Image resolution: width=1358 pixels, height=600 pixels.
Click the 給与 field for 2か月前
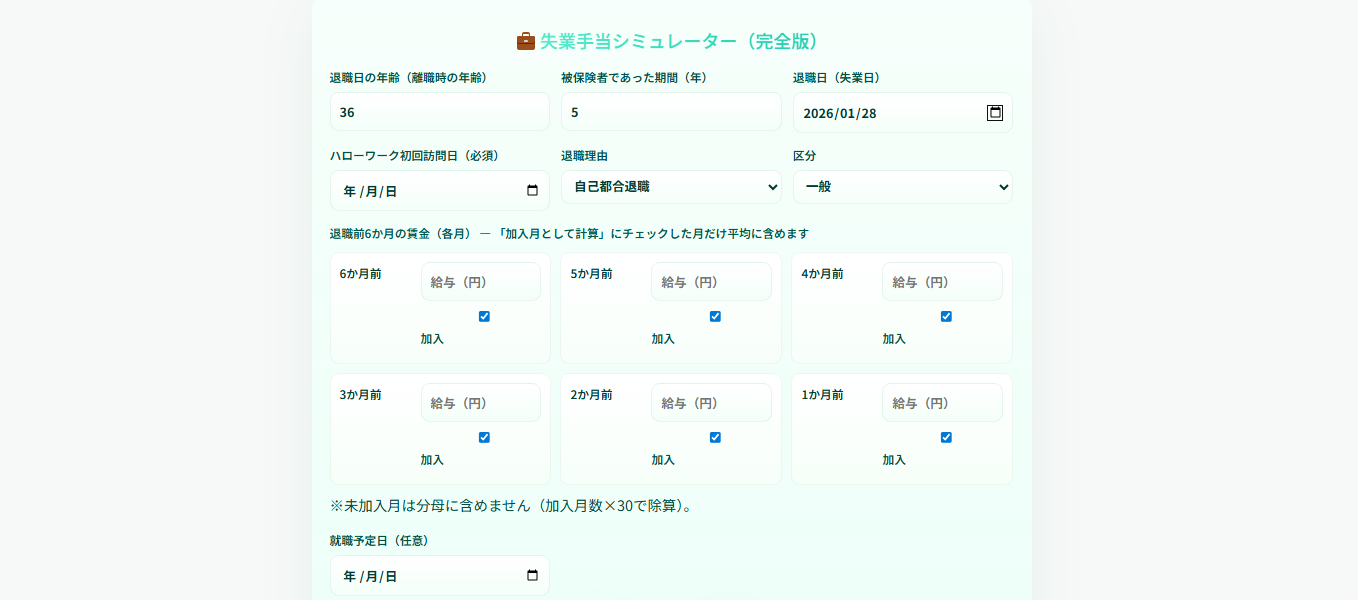coord(712,402)
